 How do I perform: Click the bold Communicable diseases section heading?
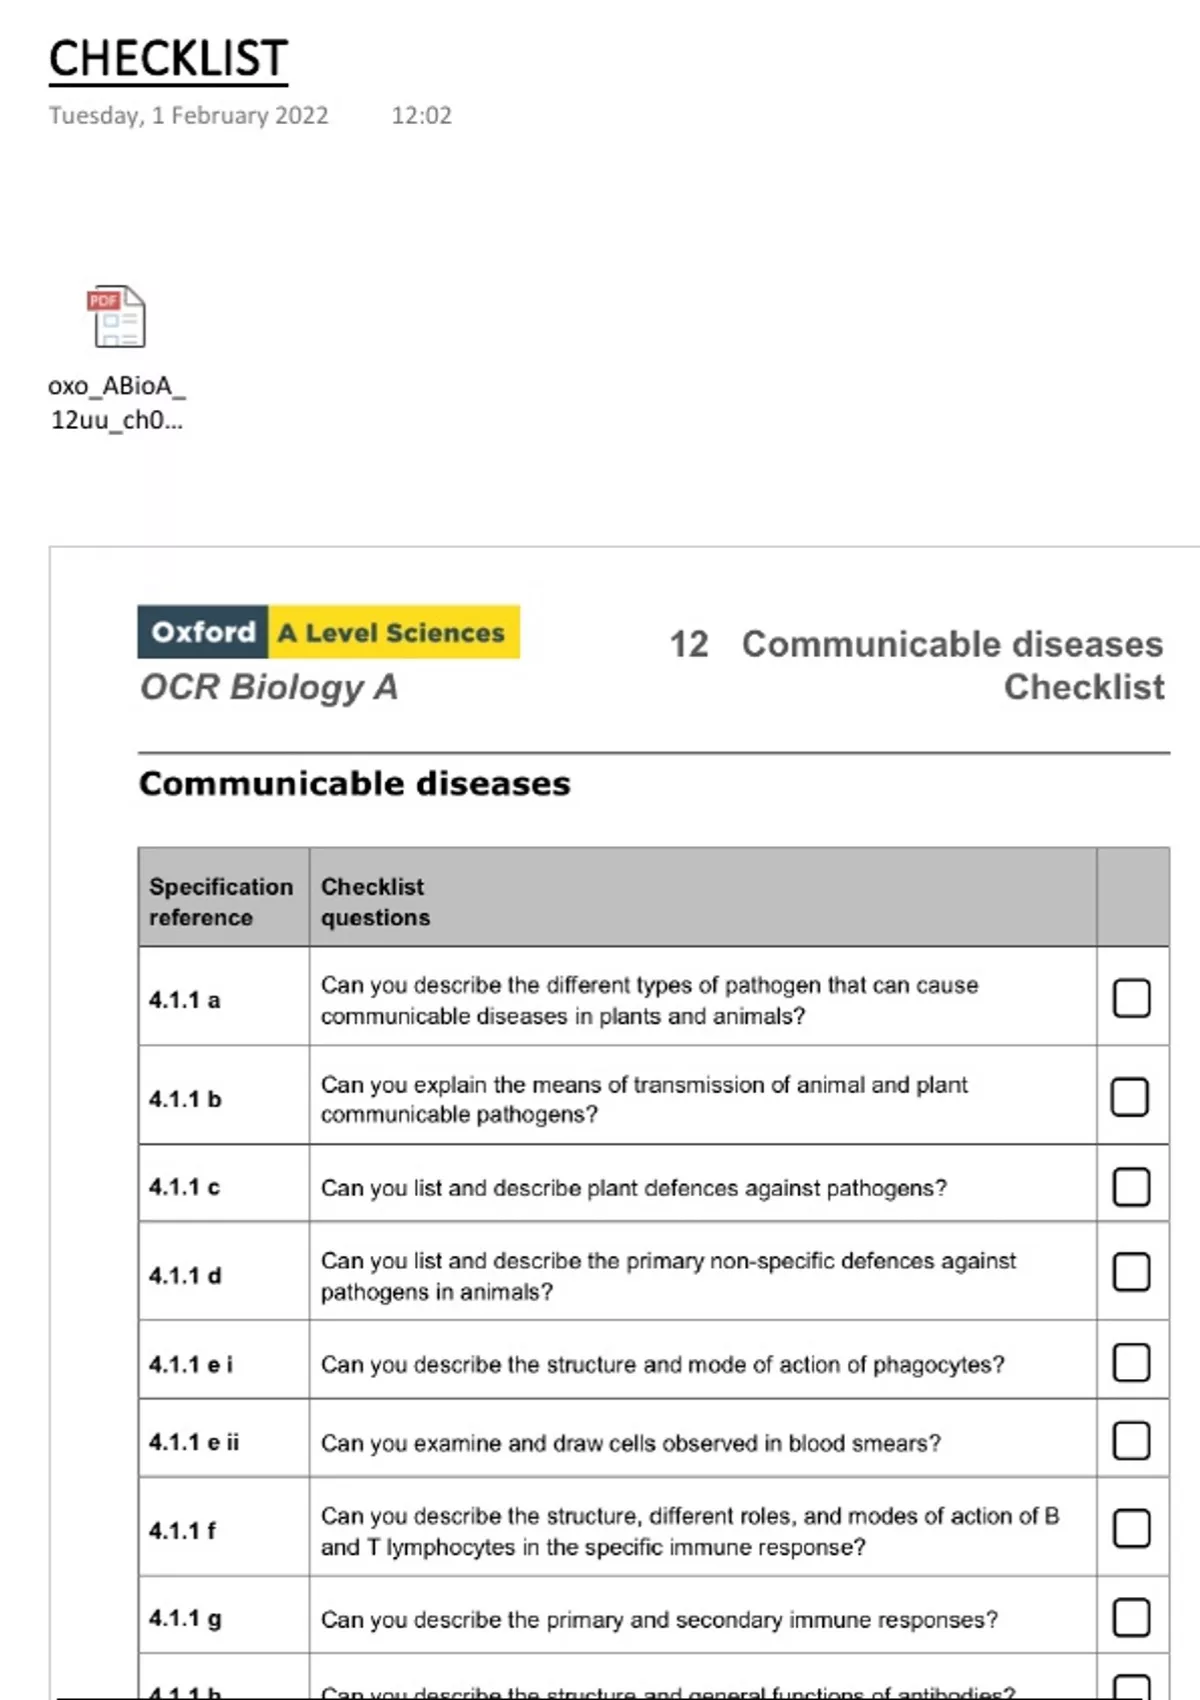click(354, 783)
